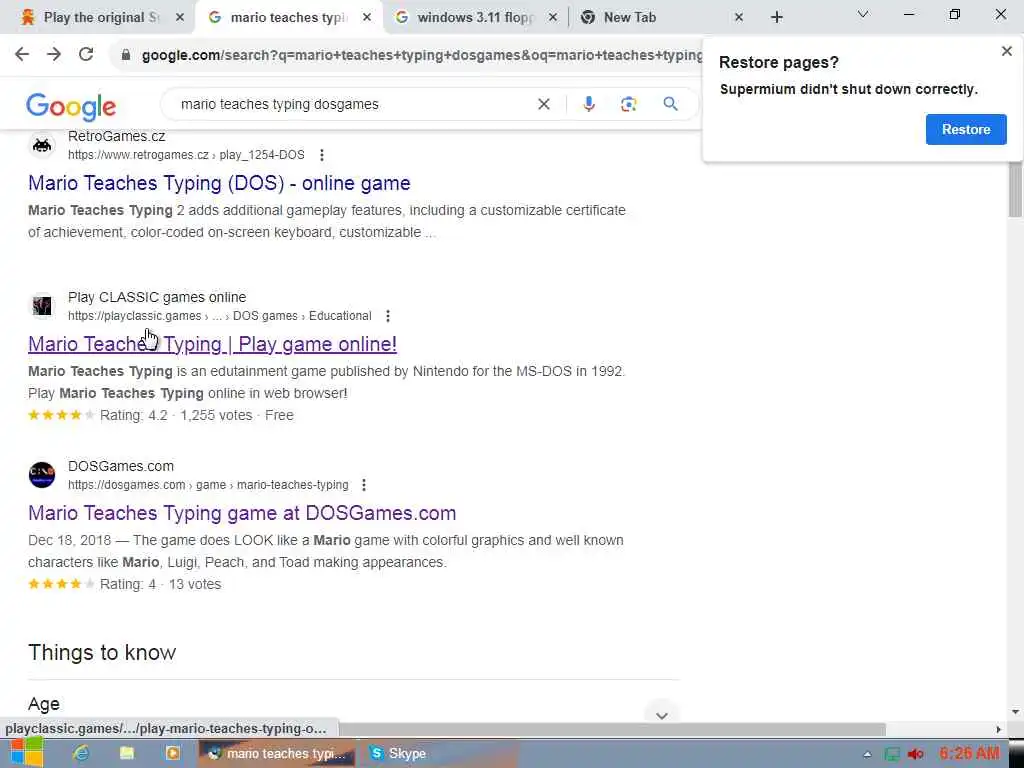The height and width of the screenshot is (768, 1024).
Task: Switch to 'windows 3.11 floppy' tab
Action: click(475, 18)
